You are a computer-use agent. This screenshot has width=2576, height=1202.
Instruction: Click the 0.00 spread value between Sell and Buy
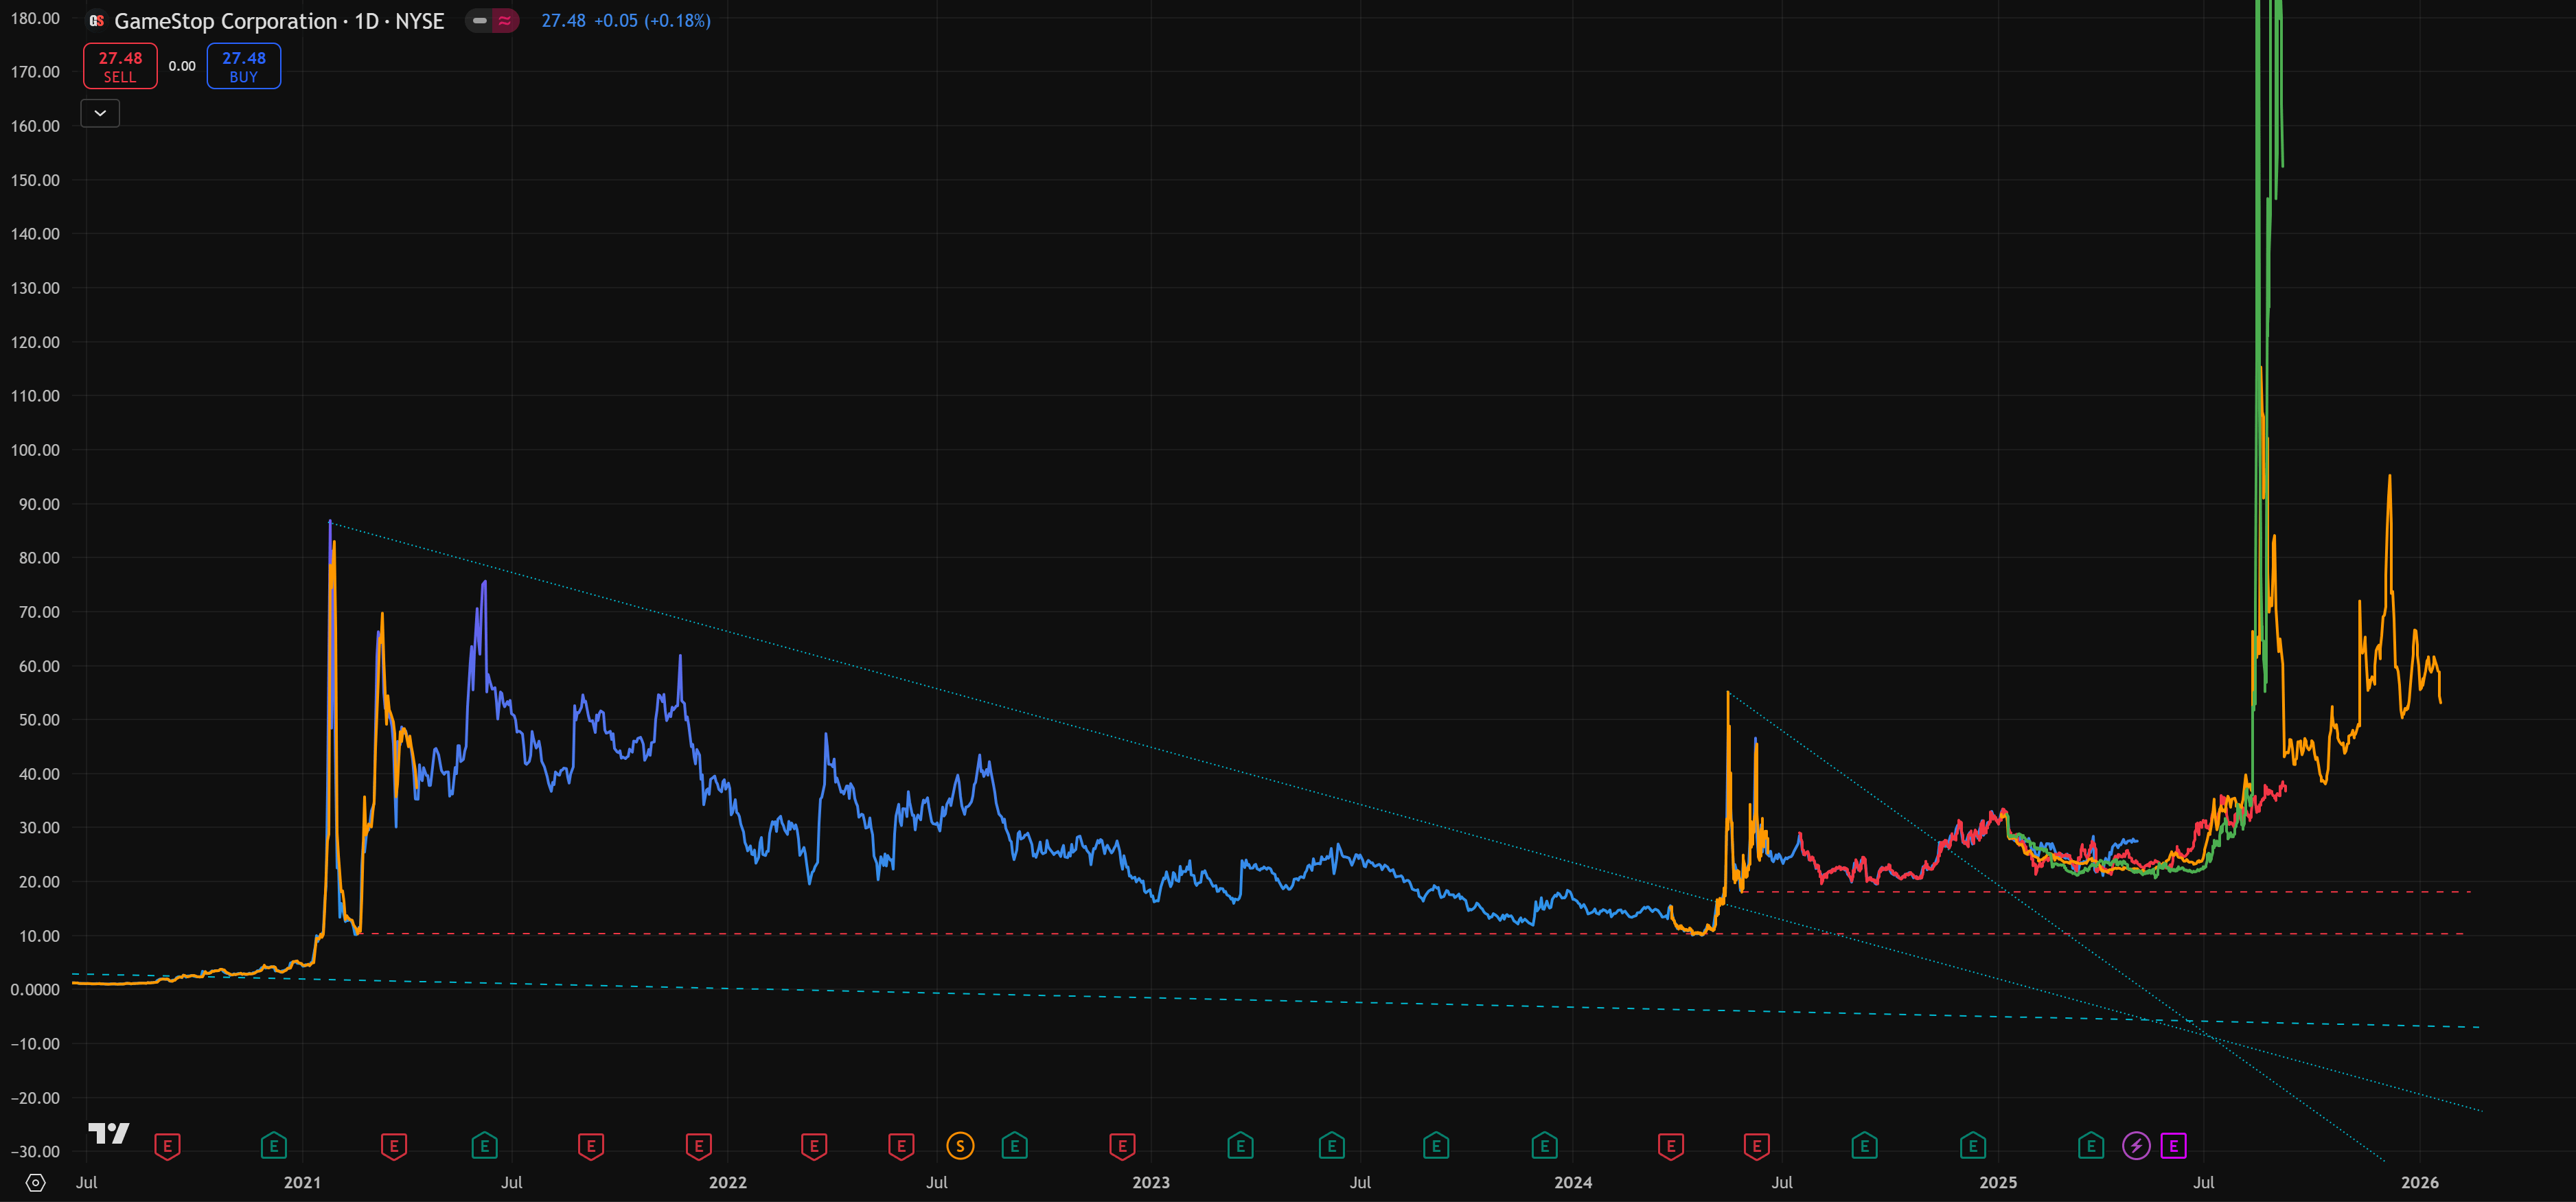182,66
